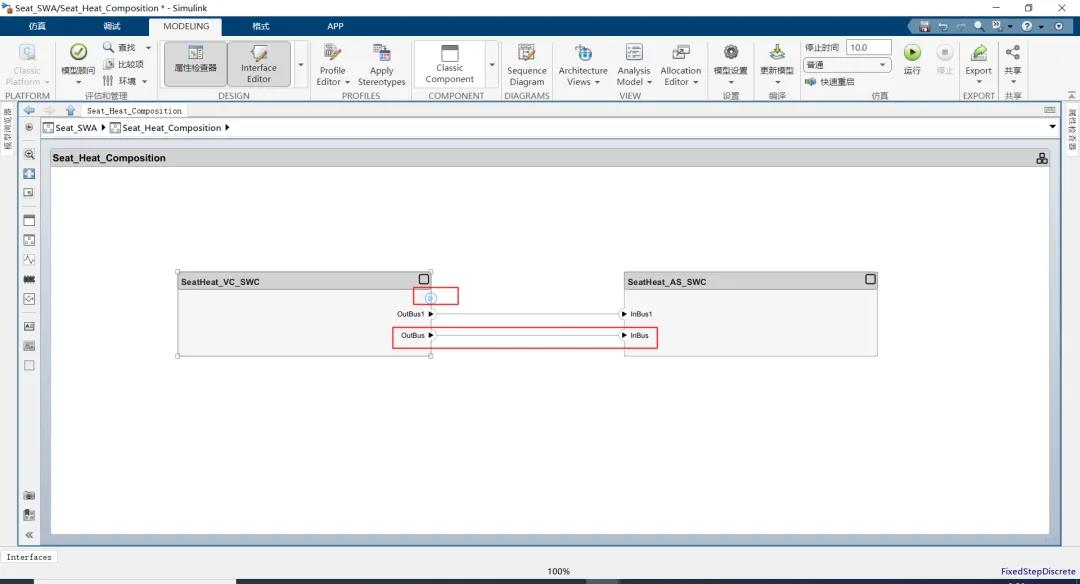Click the green Run simulation button

[x=912, y=54]
